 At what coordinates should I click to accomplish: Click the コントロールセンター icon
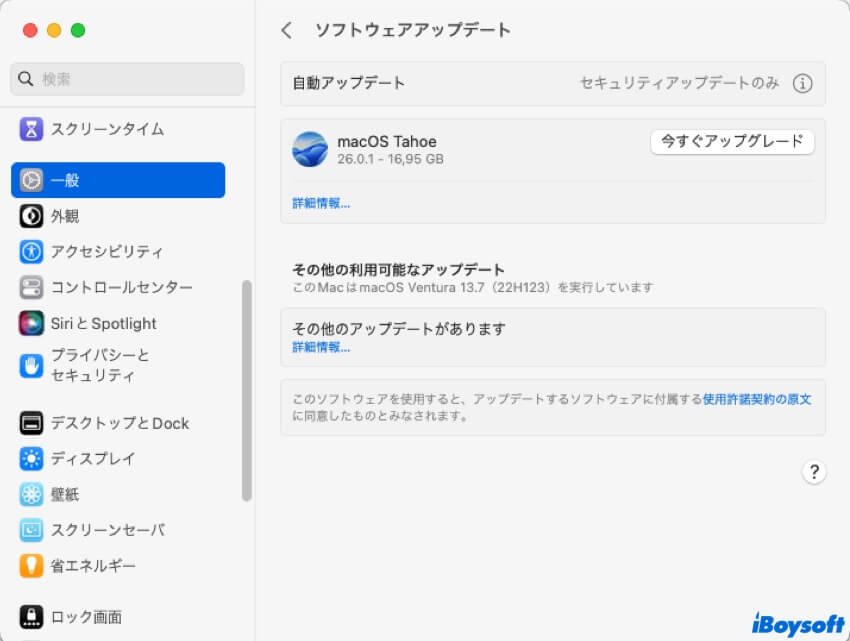point(32,288)
